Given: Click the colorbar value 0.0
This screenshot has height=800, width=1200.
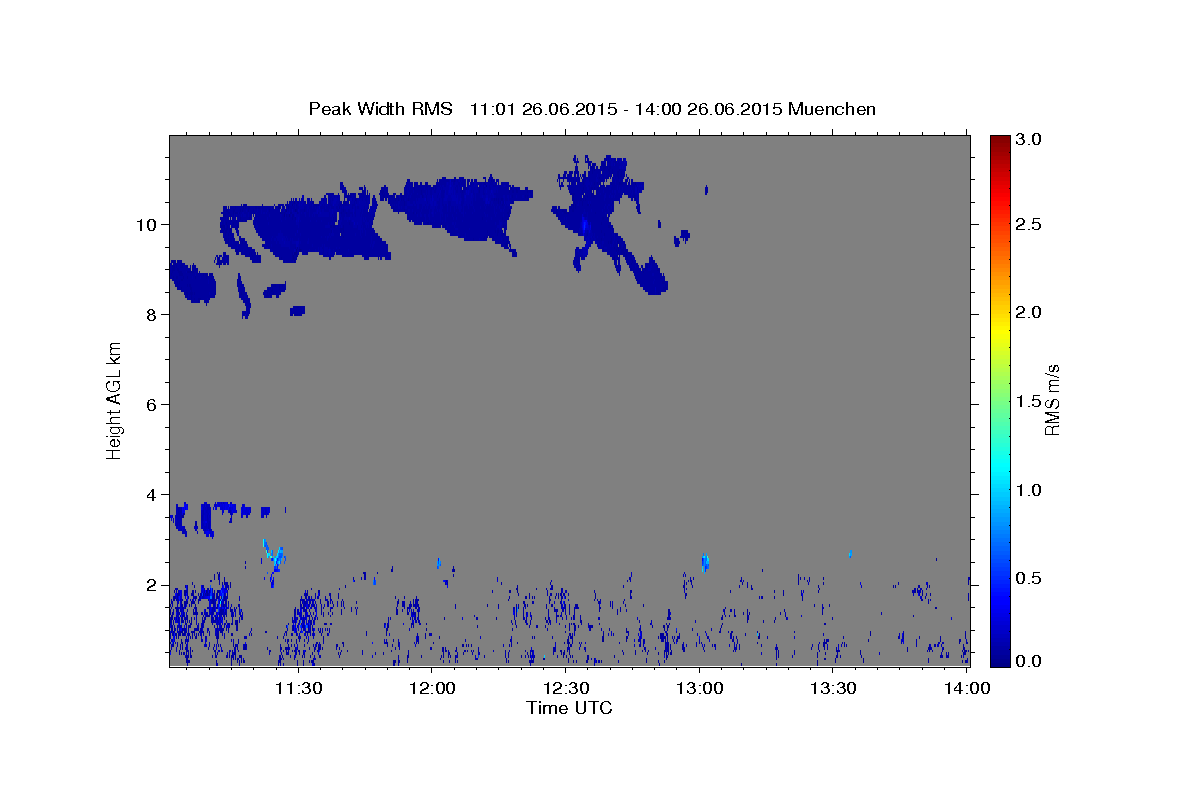Looking at the screenshot, I should [x=1029, y=661].
